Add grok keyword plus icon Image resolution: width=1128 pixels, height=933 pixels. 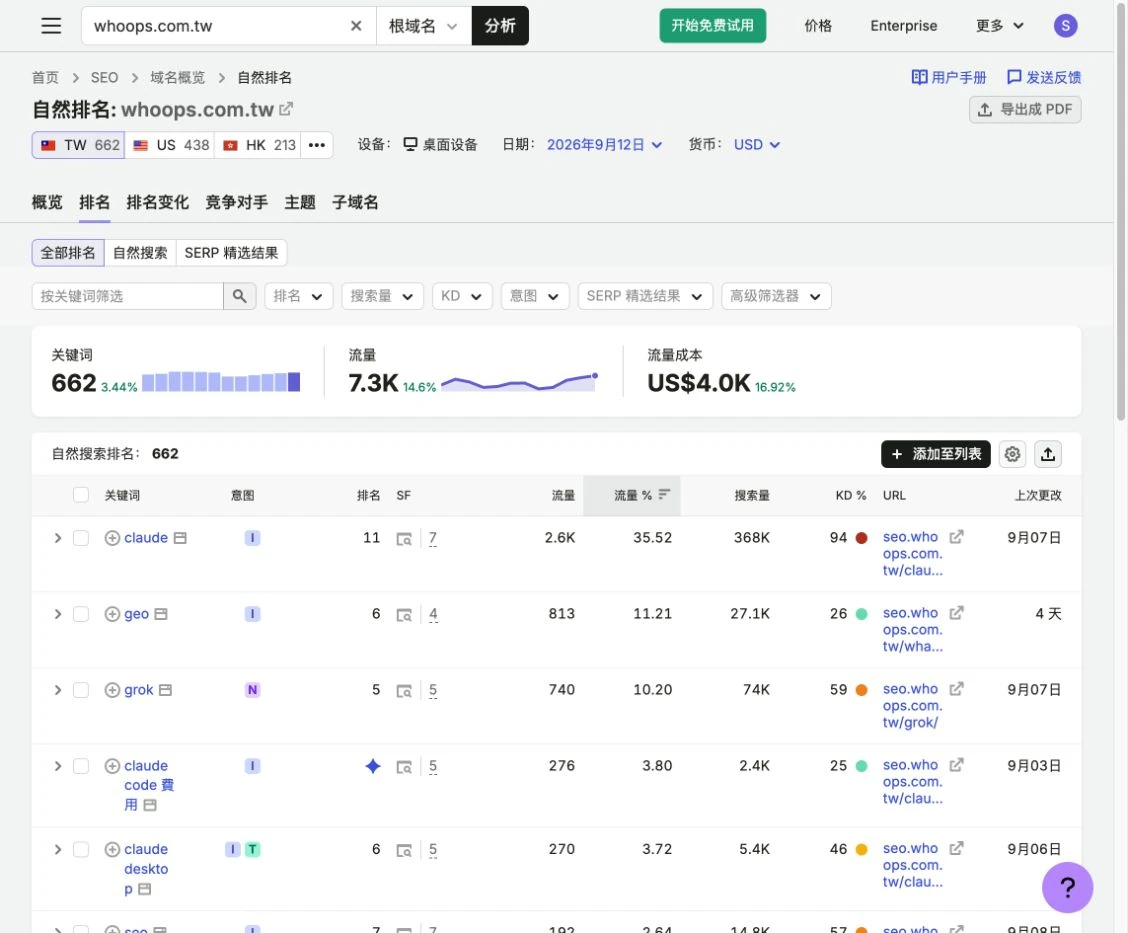[x=112, y=690]
